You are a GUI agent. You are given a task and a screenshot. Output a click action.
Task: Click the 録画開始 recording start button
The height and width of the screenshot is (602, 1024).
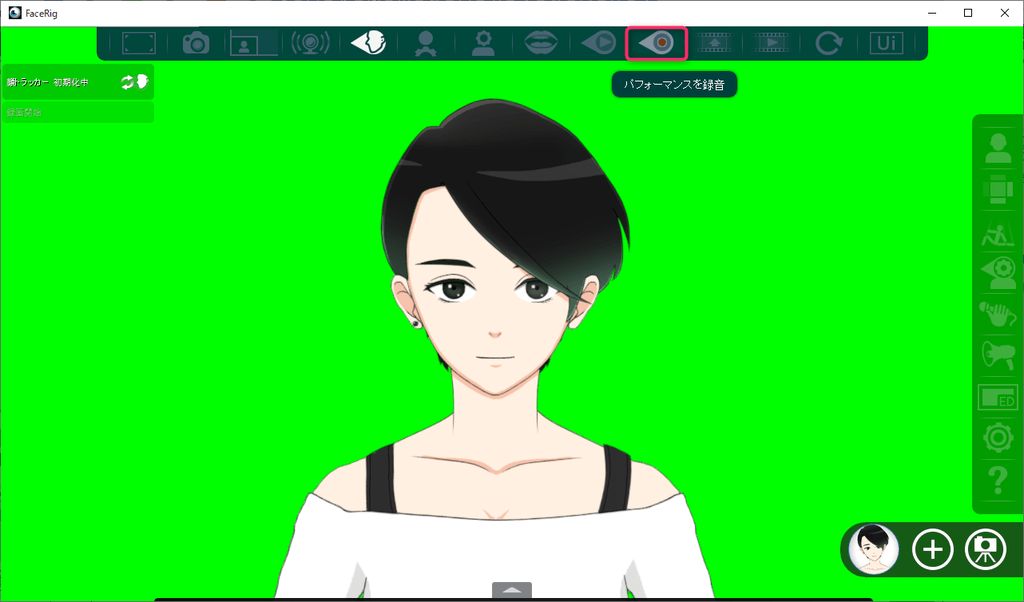coord(77,112)
